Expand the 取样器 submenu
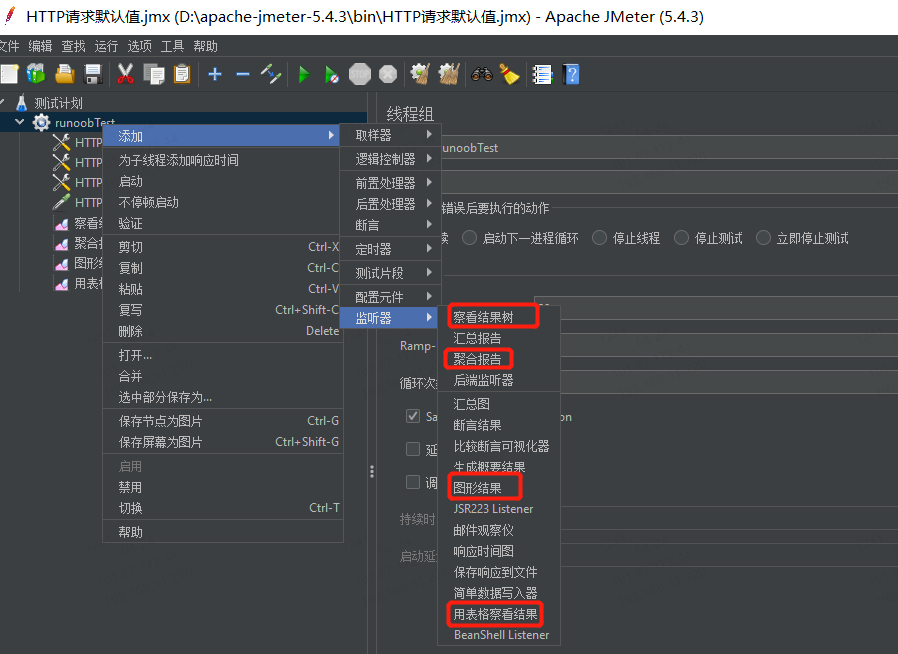The image size is (898, 654). [x=391, y=135]
